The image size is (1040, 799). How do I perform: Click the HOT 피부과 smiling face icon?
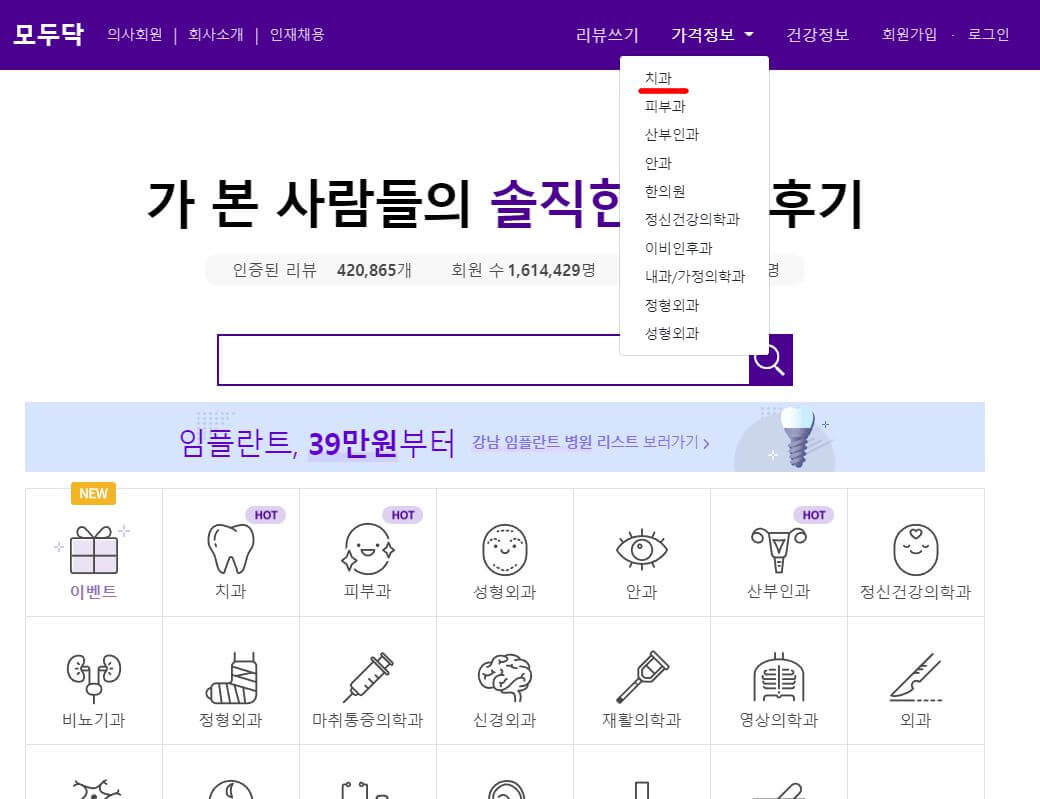pyautogui.click(x=368, y=548)
